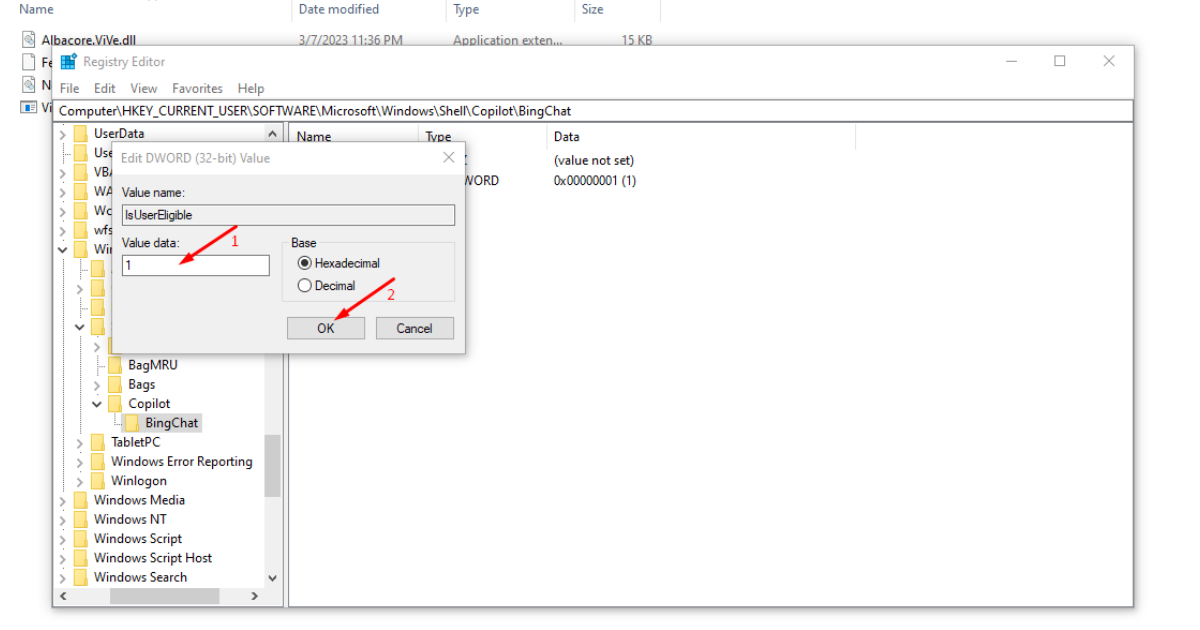Close the Edit DWORD dialog with X

[447, 157]
